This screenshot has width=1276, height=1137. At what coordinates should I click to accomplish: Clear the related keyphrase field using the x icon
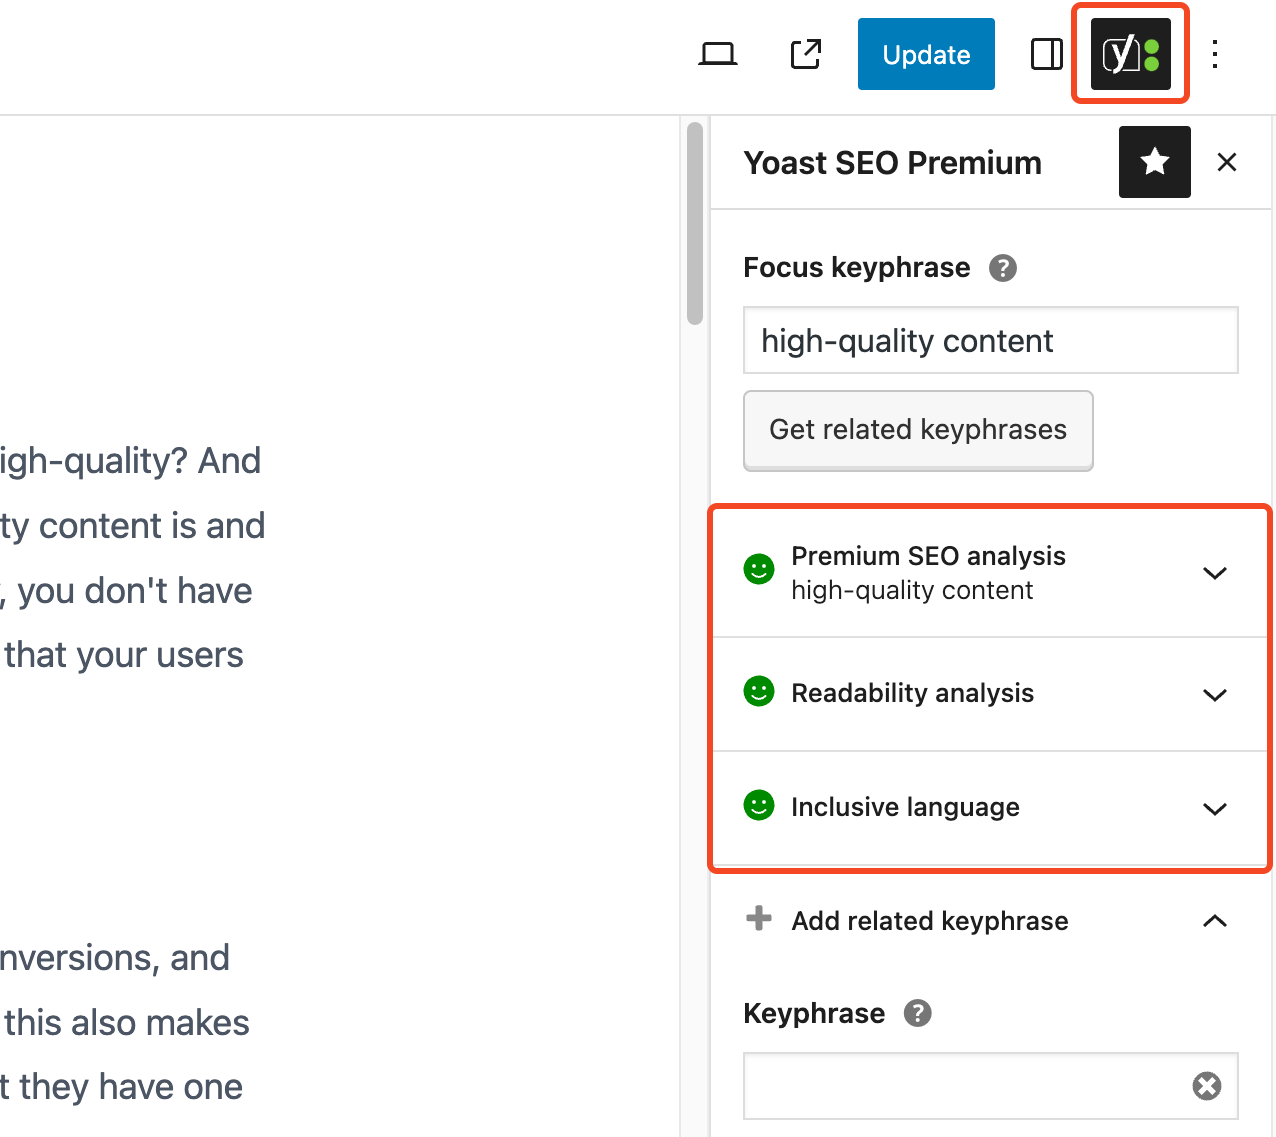1206,1086
